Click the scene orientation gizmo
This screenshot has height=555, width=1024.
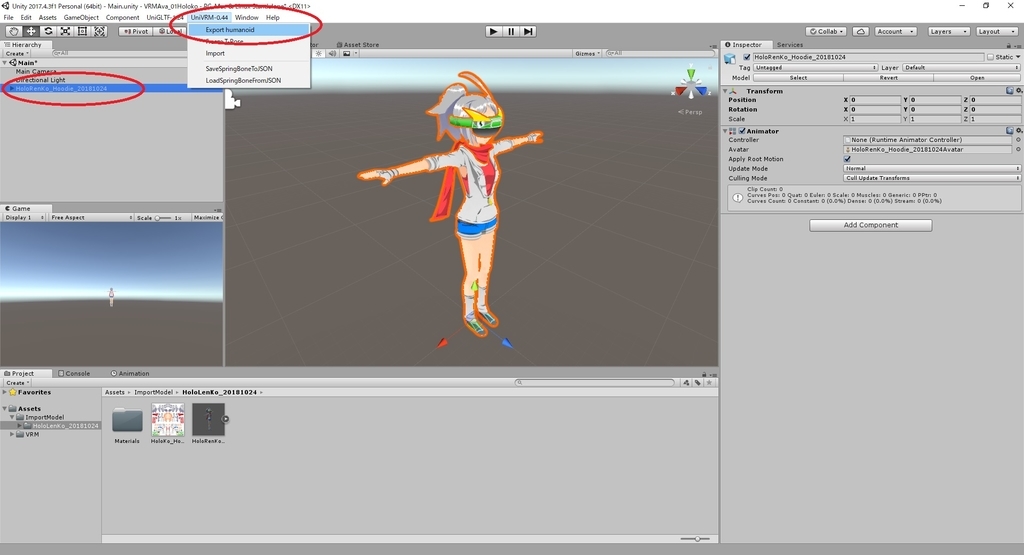tap(691, 84)
